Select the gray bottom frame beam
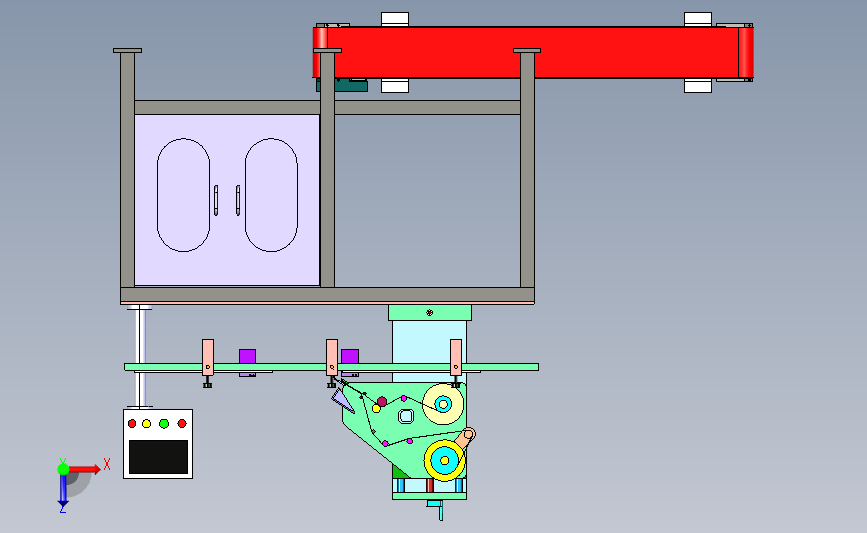 pyautogui.click(x=327, y=295)
